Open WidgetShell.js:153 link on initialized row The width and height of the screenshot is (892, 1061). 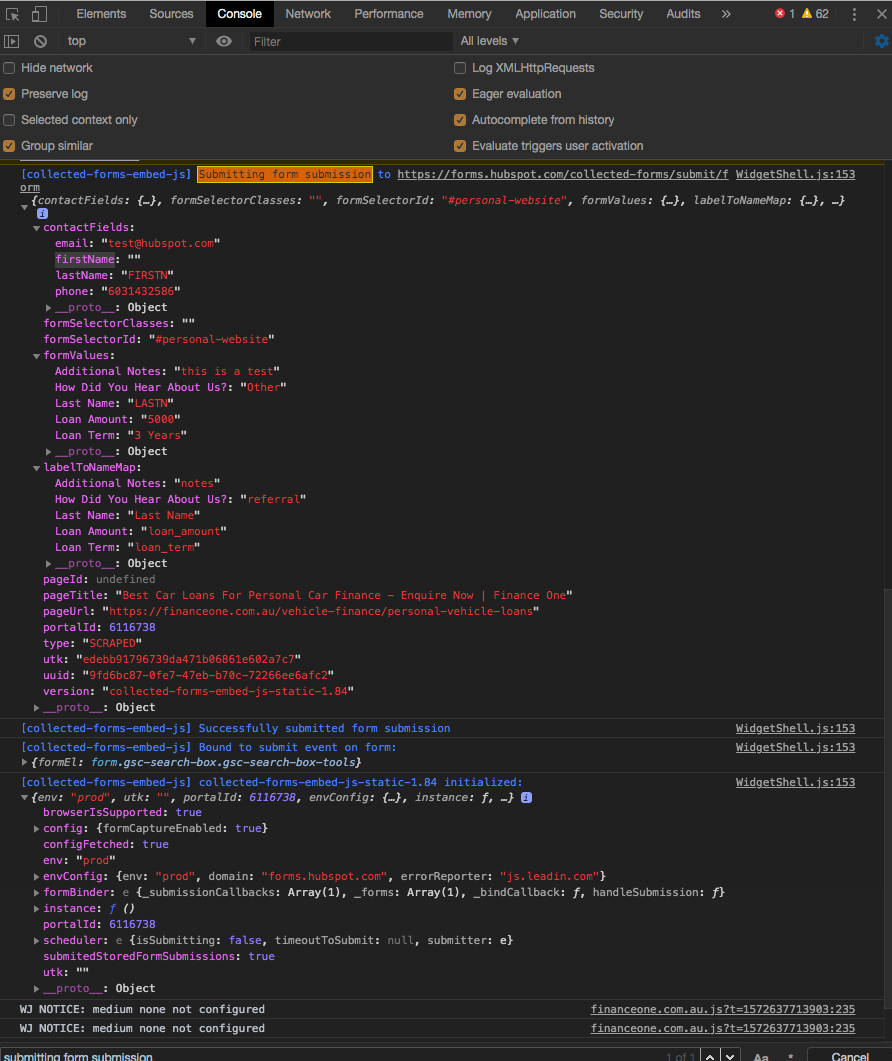pyautogui.click(x=795, y=782)
